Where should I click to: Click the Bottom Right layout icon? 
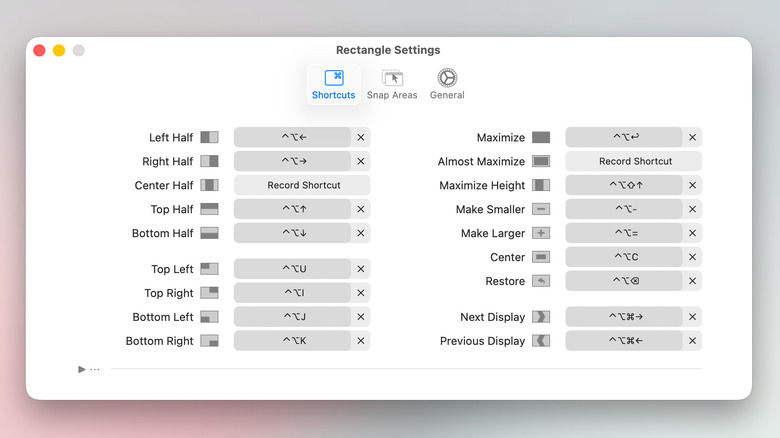[209, 340]
